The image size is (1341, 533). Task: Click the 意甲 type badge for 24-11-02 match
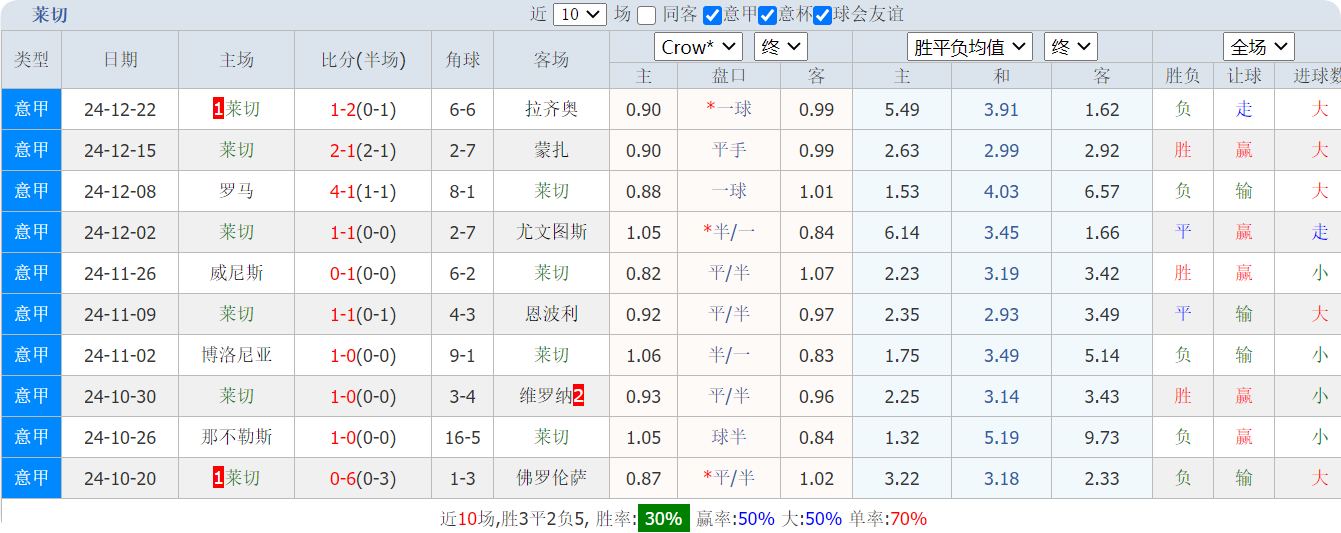coord(31,355)
